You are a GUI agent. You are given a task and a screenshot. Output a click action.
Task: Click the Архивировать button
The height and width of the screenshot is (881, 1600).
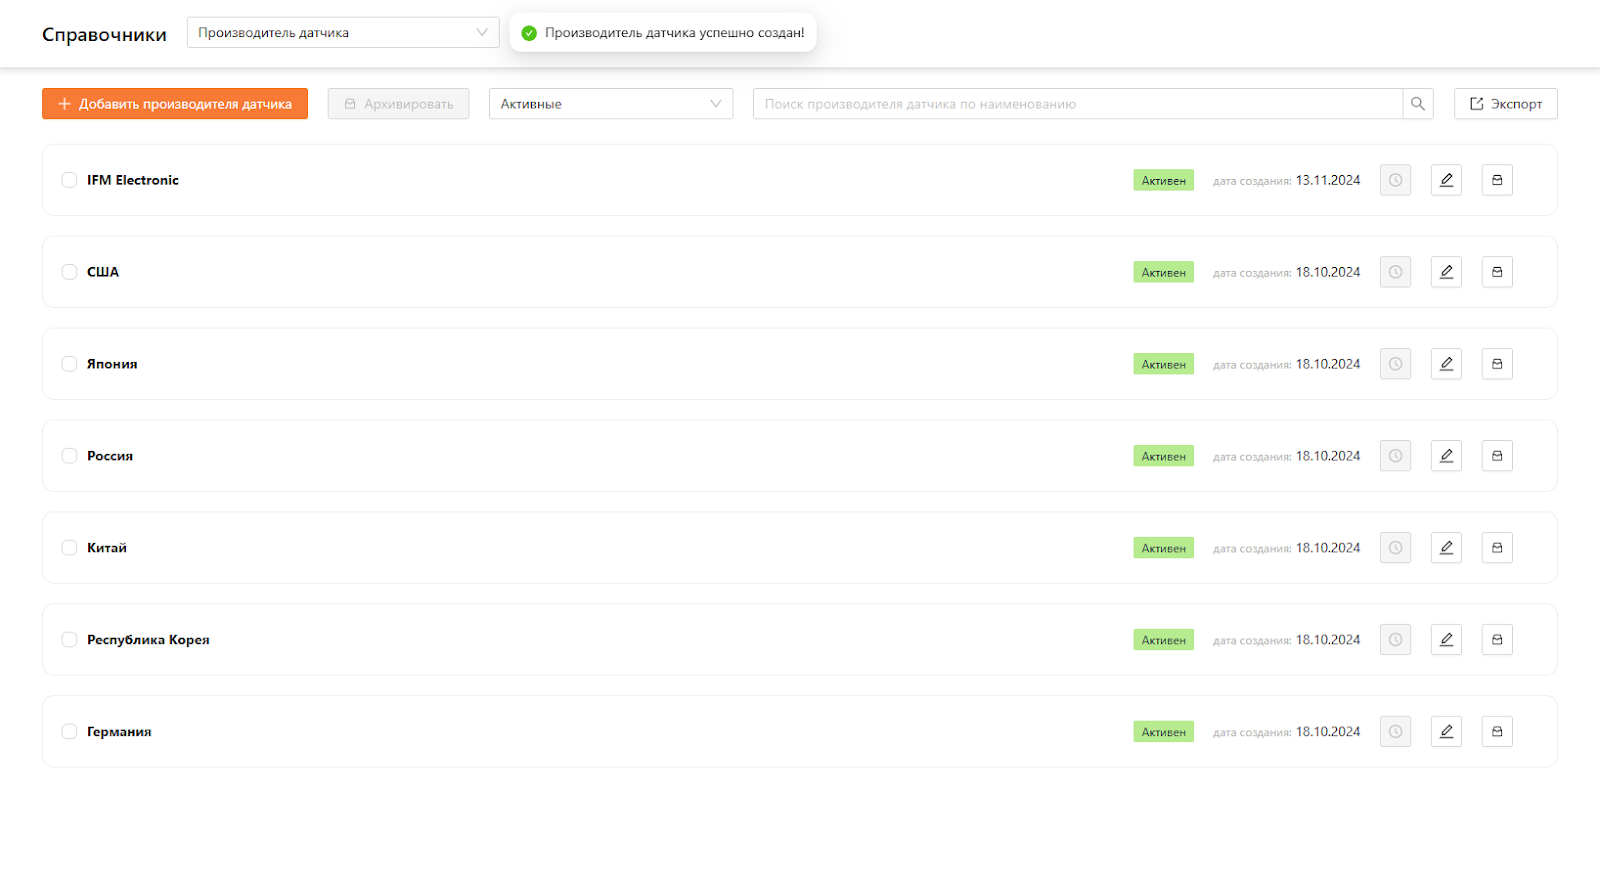point(398,104)
